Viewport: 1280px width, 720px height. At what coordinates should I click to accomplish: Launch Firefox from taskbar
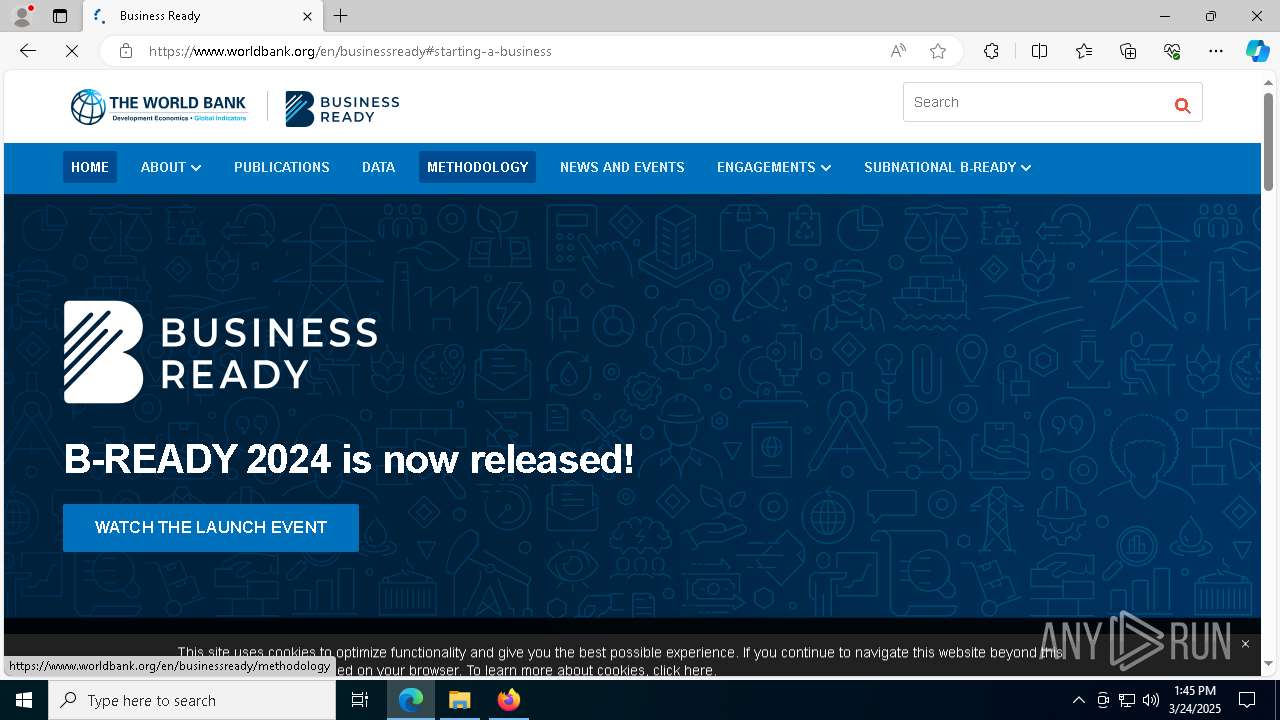click(x=509, y=700)
